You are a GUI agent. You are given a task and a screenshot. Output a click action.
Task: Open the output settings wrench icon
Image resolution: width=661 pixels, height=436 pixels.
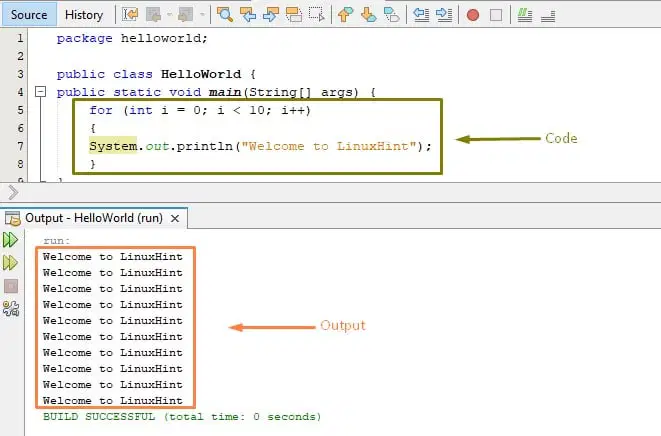point(11,309)
